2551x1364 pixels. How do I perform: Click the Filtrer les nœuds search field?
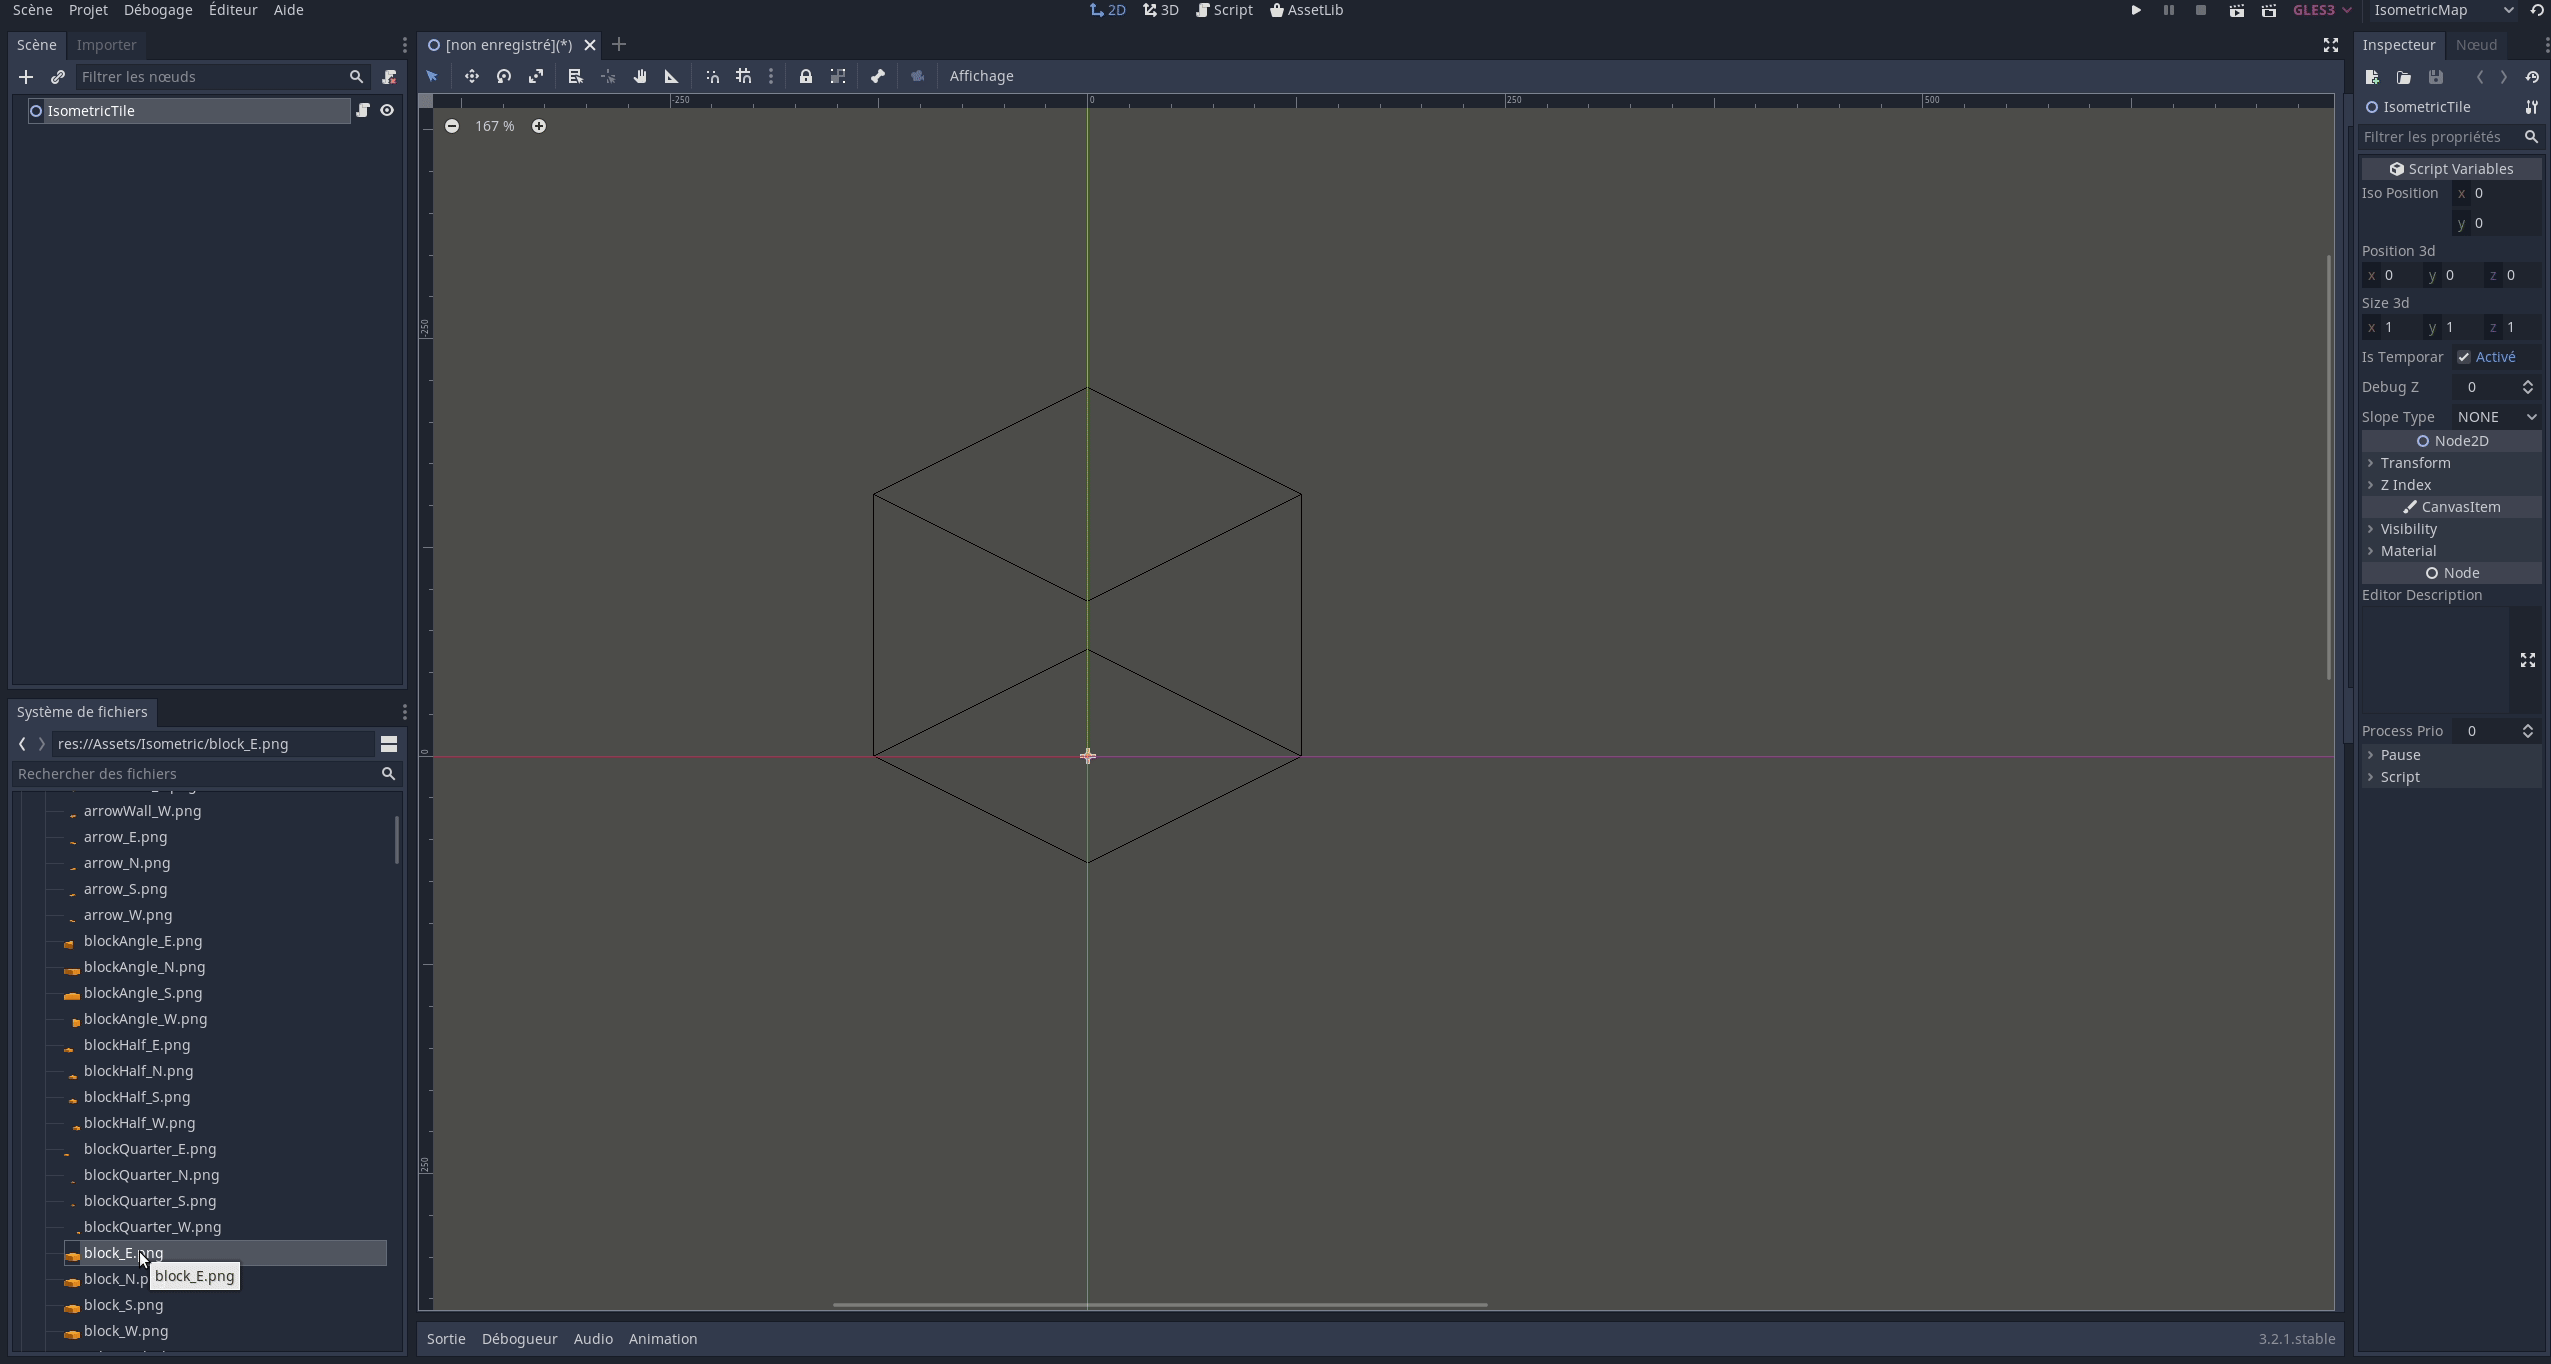point(210,77)
